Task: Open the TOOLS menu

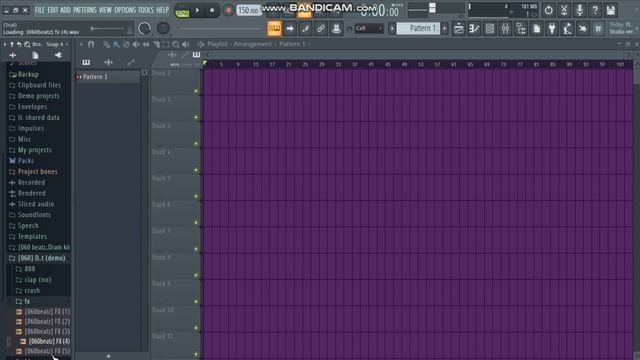Action: 146,10
